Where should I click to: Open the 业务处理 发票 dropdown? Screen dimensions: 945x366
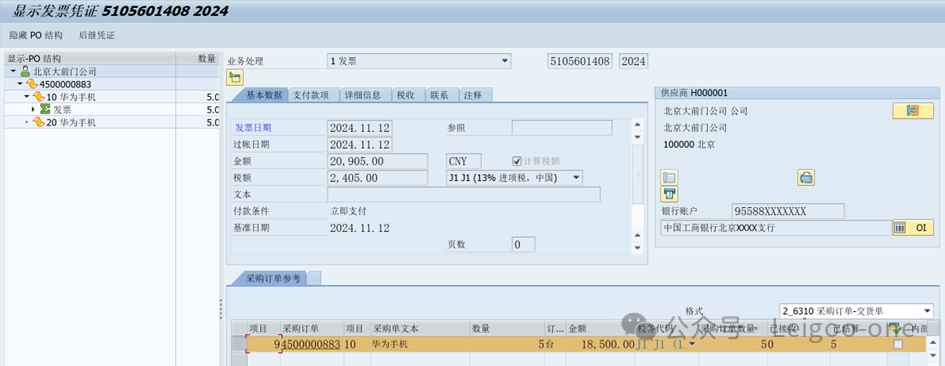504,61
